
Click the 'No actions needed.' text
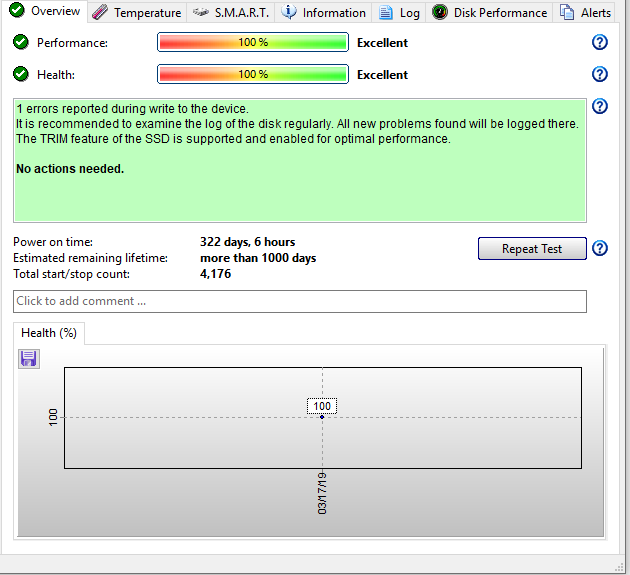coord(70,169)
